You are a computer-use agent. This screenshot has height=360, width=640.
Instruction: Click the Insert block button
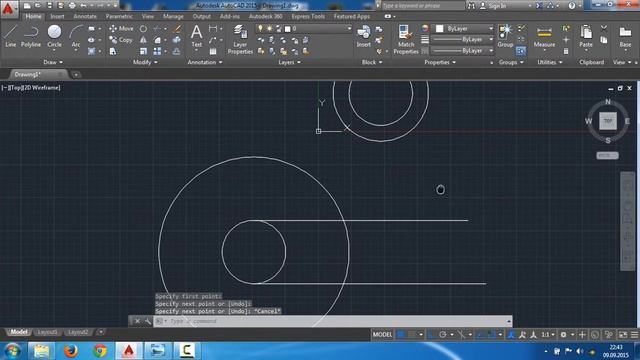click(x=363, y=36)
